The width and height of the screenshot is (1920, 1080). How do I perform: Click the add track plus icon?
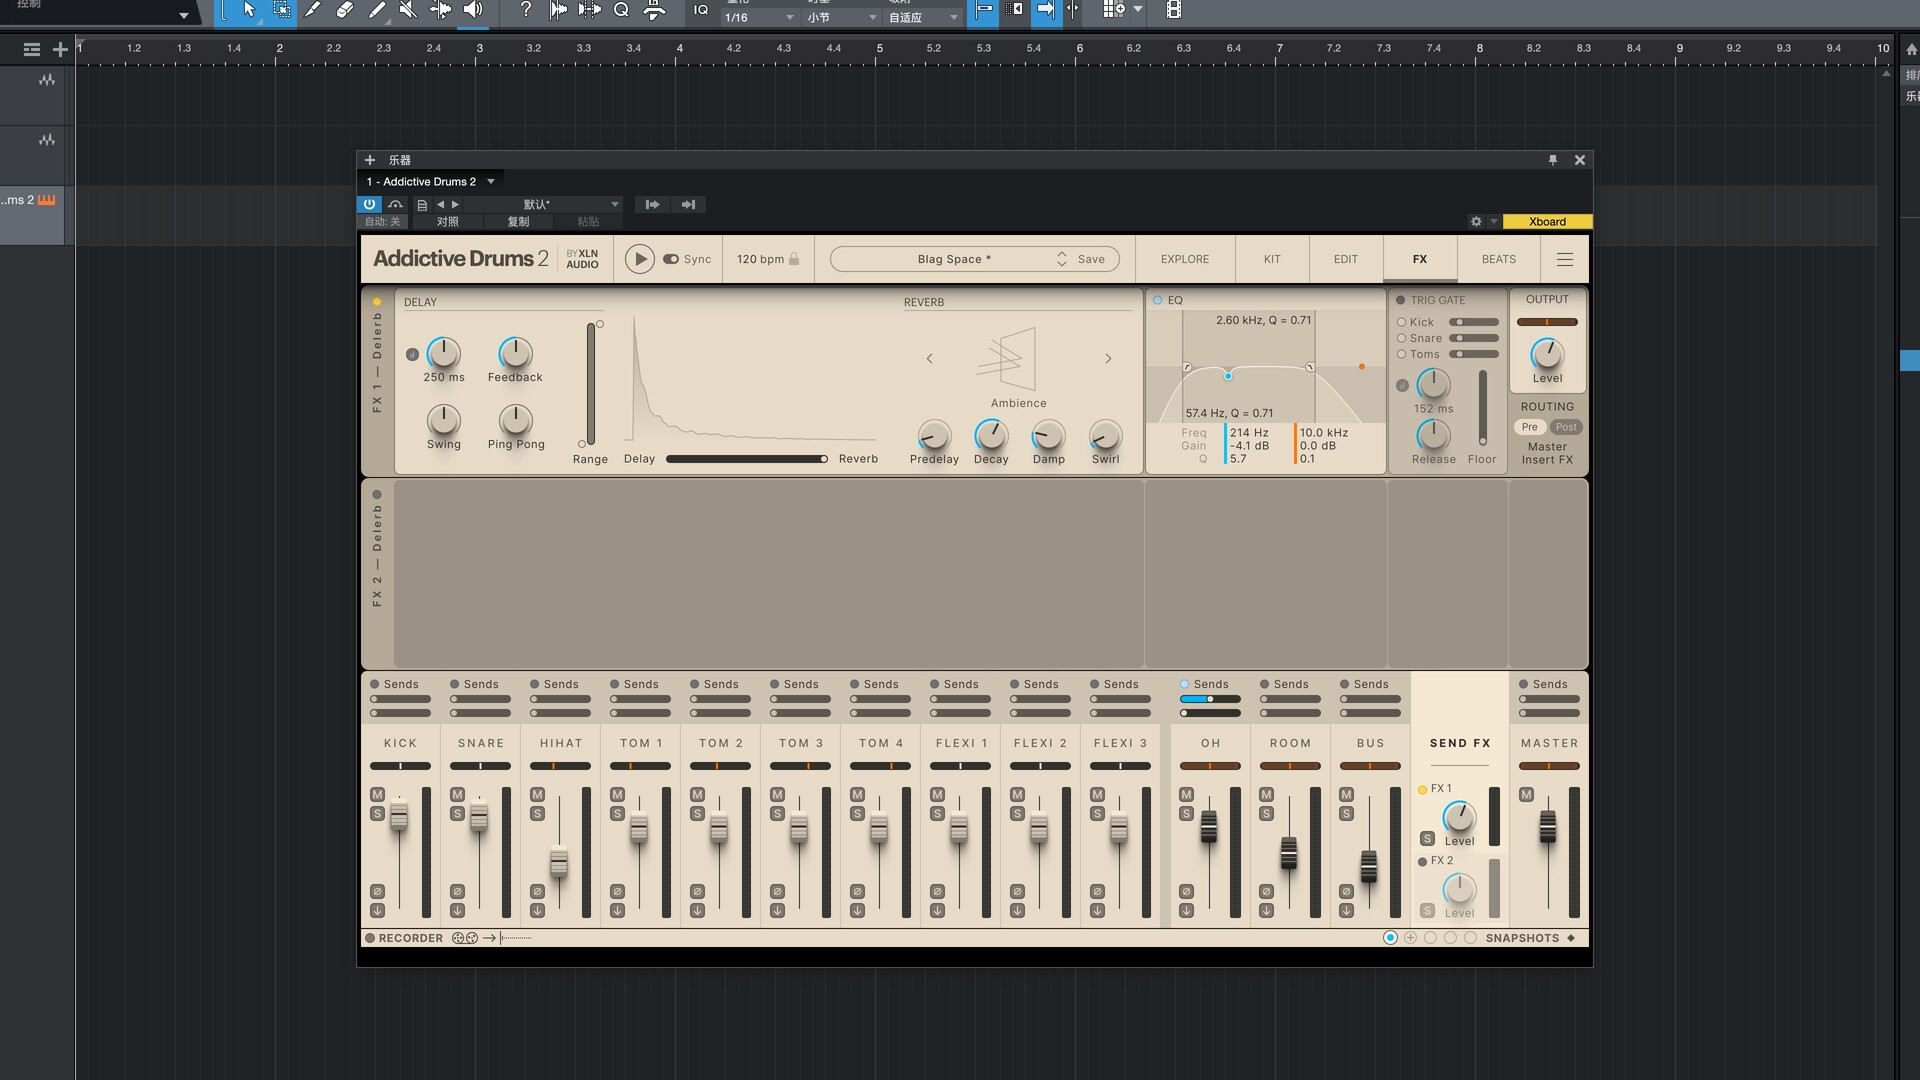pos(60,49)
